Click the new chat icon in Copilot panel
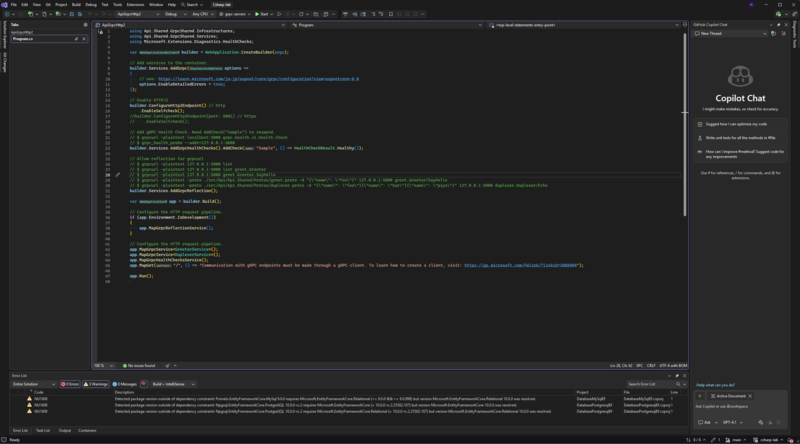 (x=773, y=33)
